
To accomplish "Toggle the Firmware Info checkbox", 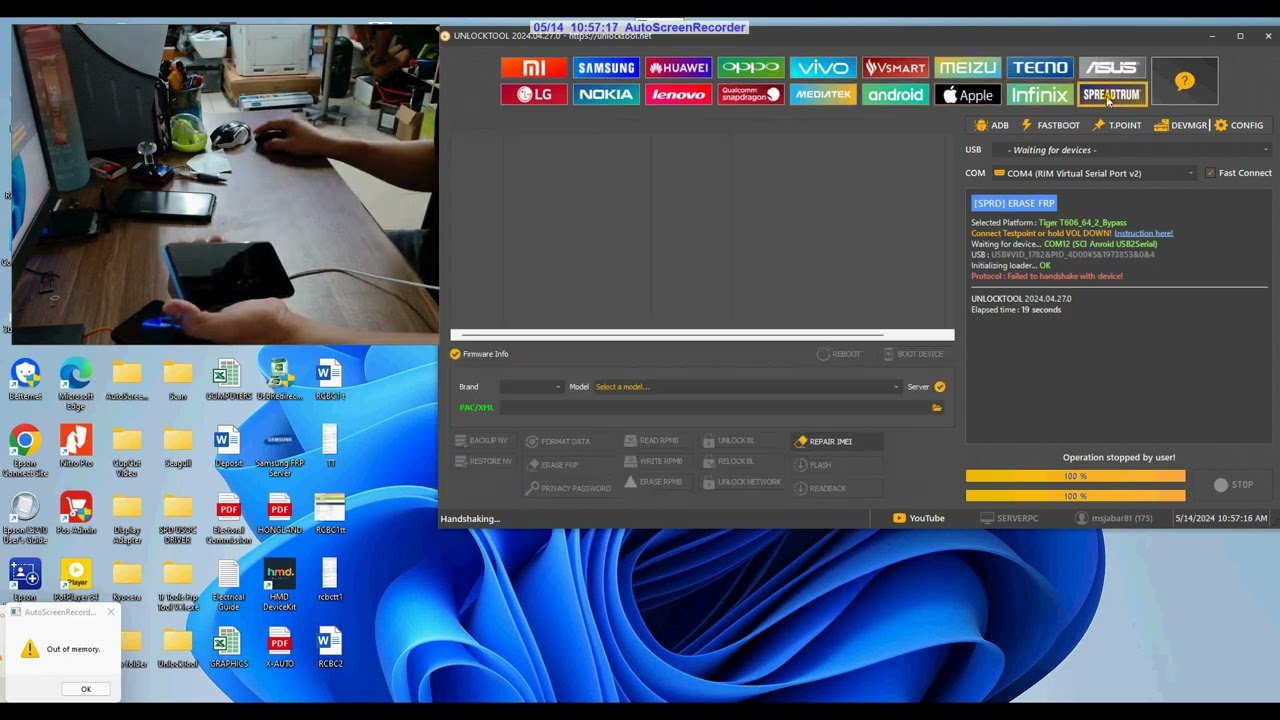I will (455, 354).
